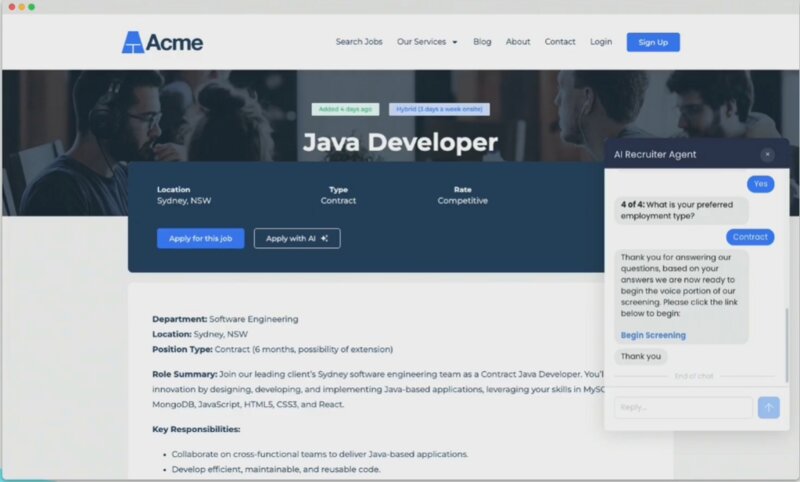Image resolution: width=800 pixels, height=482 pixels.
Task: Click the green macOS fullscreen dot
Action: point(31,7)
